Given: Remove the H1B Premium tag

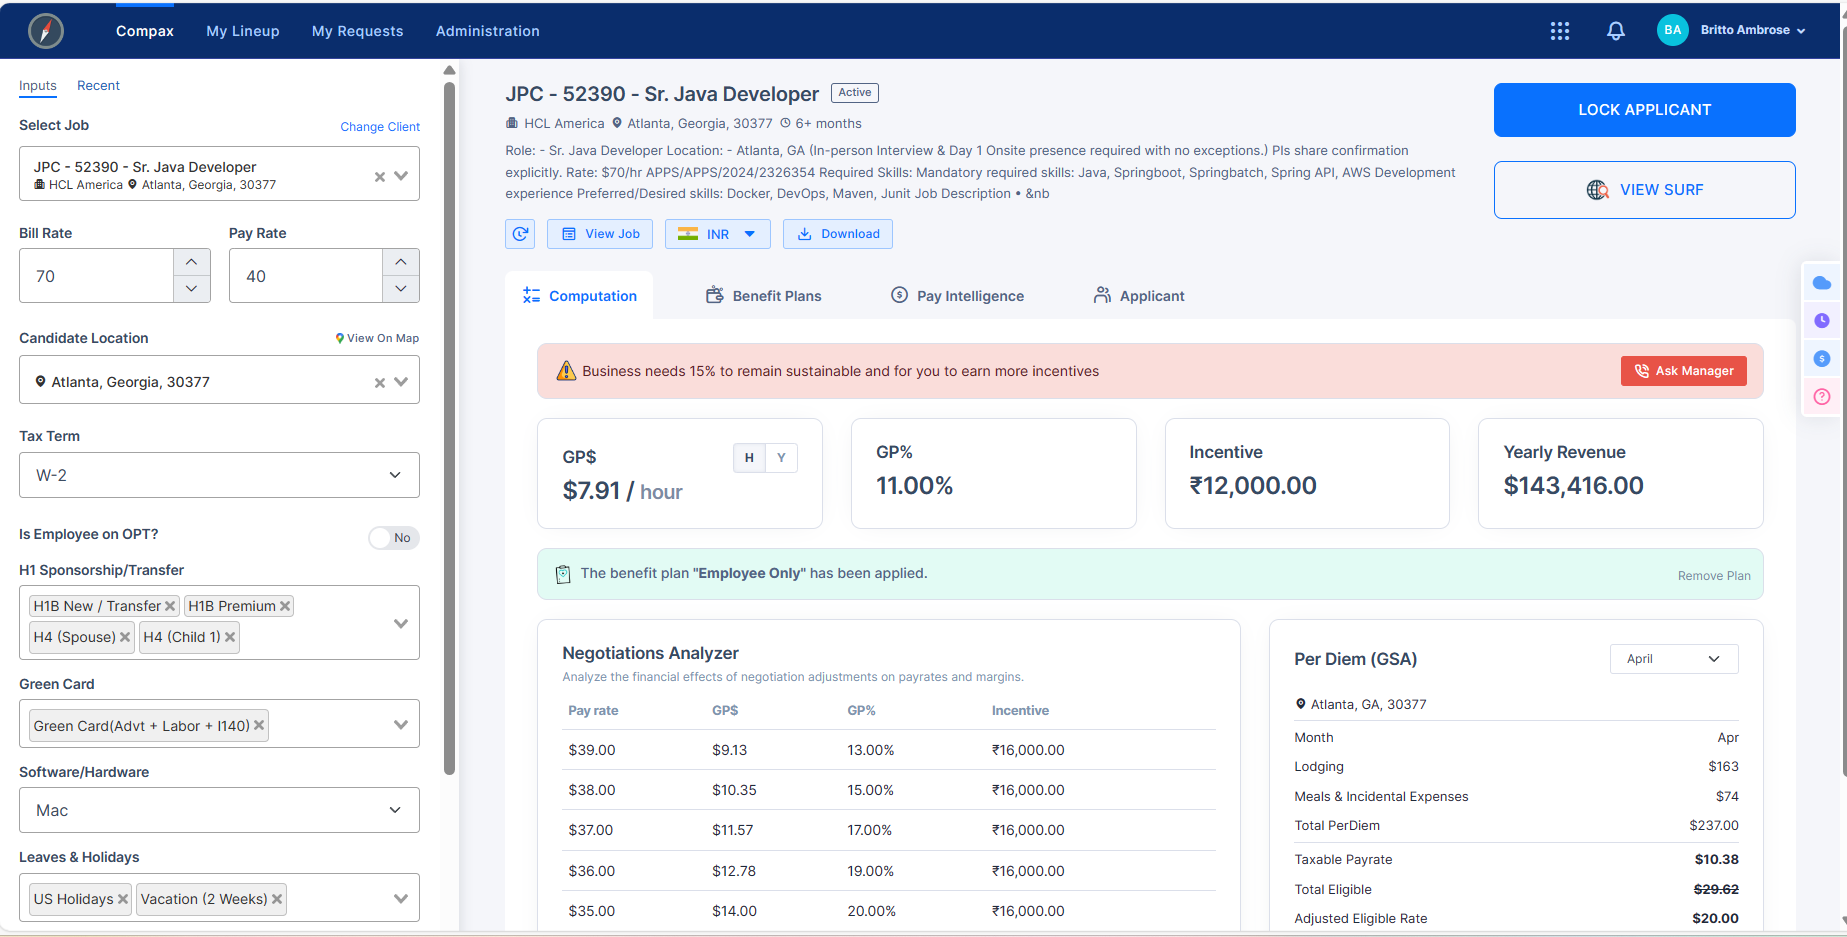Looking at the screenshot, I should pos(285,605).
